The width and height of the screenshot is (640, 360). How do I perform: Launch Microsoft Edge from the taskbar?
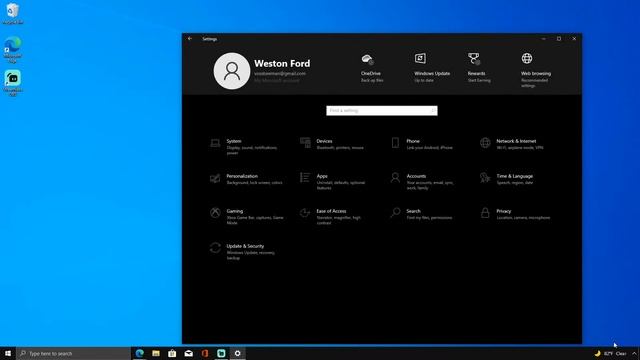pos(140,353)
